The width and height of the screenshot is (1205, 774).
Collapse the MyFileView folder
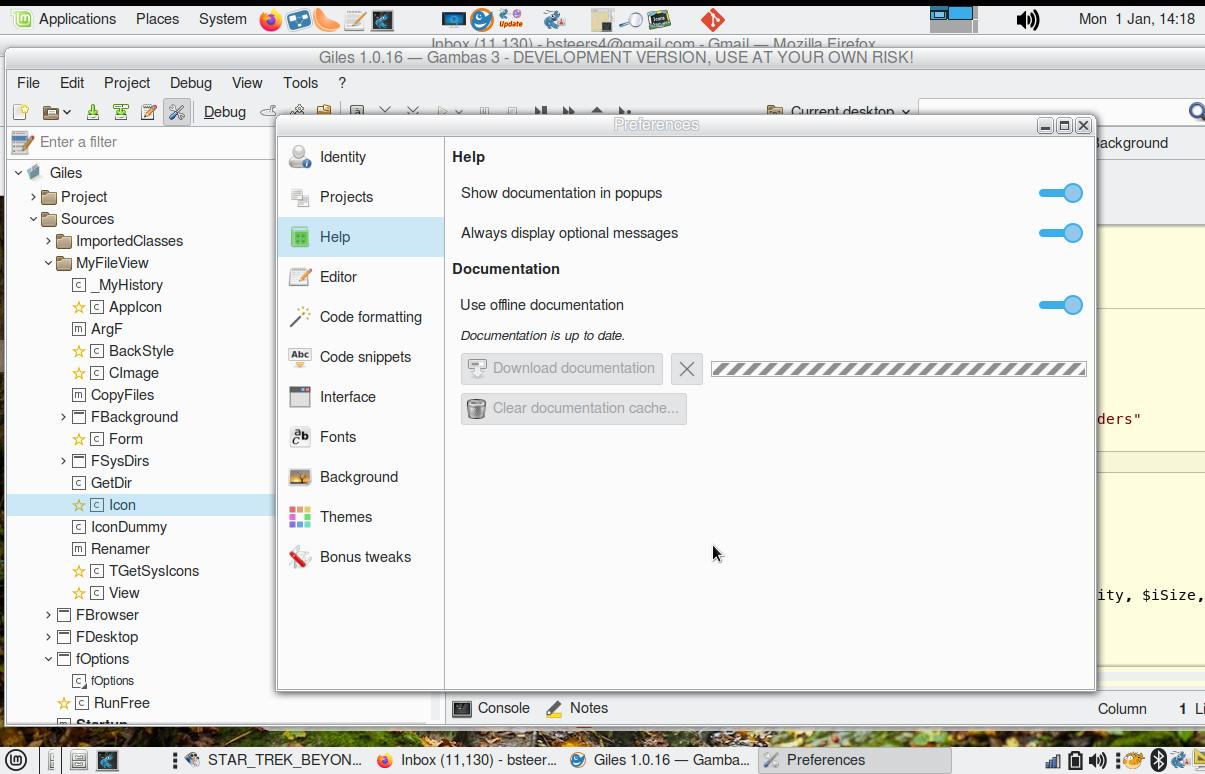point(48,263)
